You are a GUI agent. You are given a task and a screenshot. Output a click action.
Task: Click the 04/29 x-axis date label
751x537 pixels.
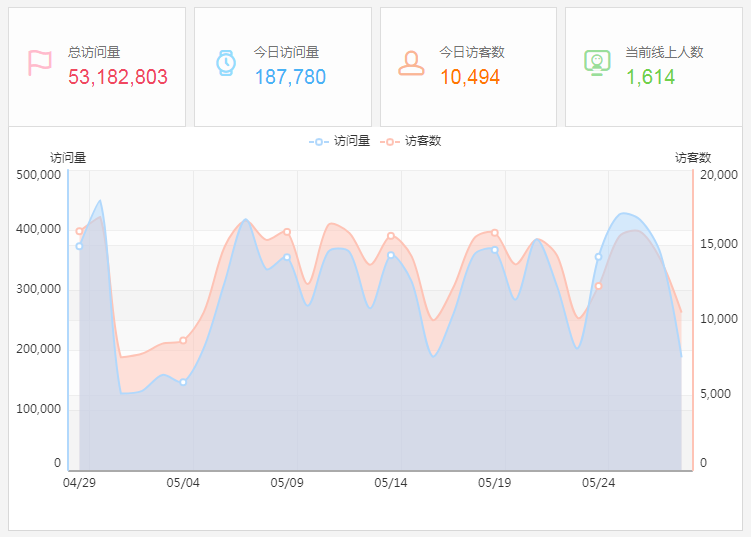[79, 482]
